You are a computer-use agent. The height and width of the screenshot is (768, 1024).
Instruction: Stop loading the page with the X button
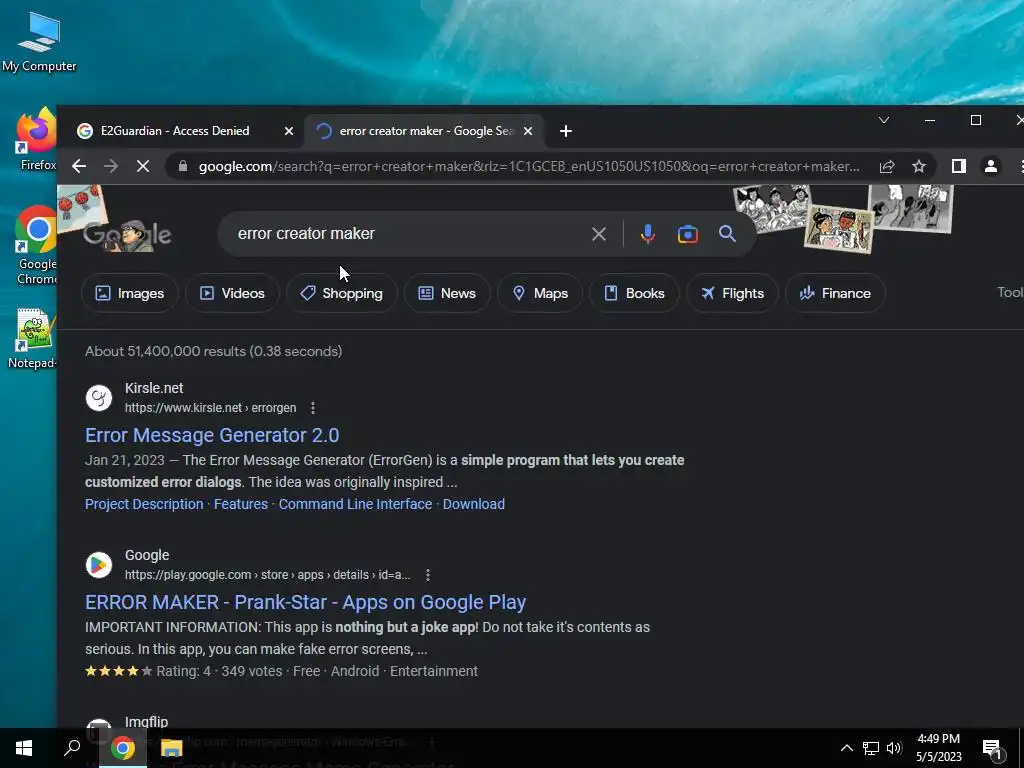pos(143,167)
